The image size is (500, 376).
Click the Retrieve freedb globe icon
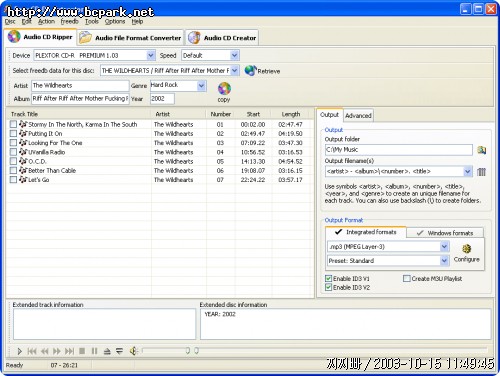250,71
